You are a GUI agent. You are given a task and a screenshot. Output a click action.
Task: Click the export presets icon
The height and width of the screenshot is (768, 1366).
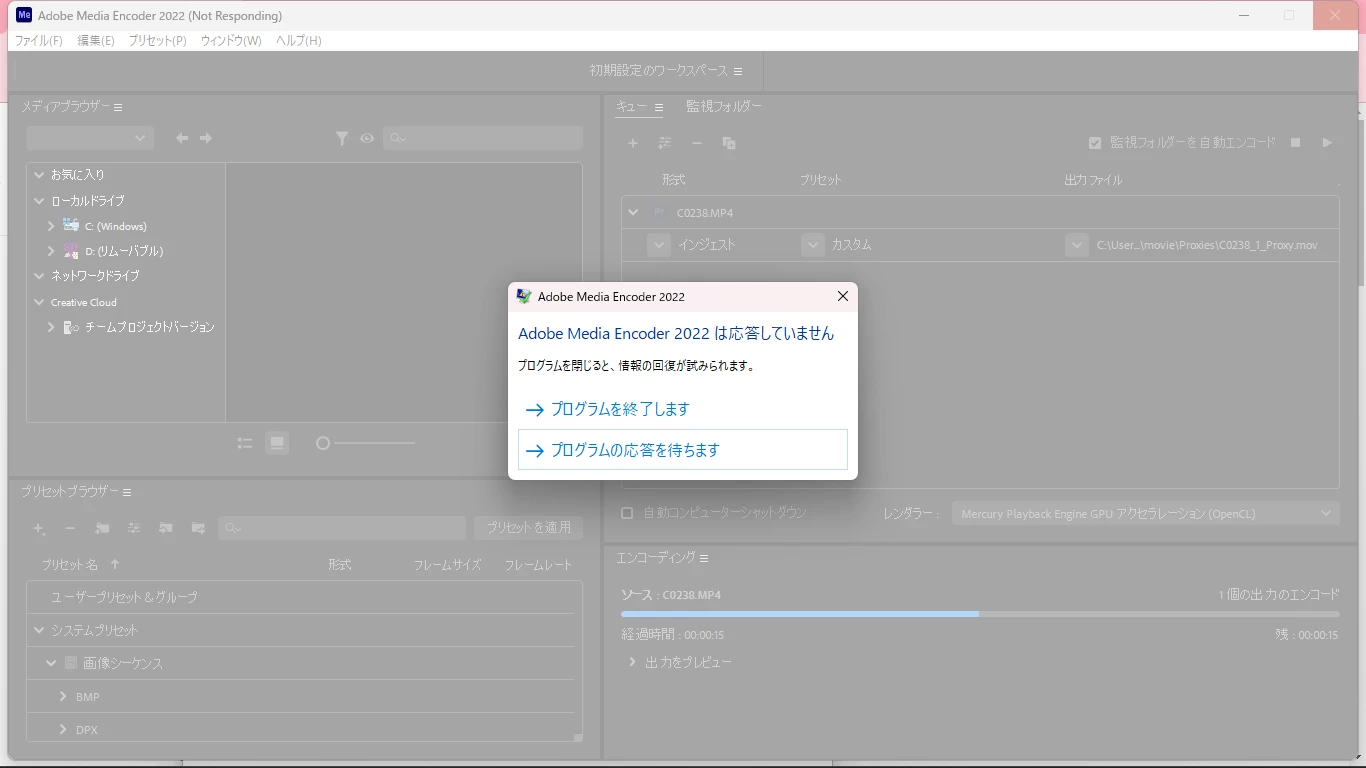pyautogui.click(x=198, y=528)
